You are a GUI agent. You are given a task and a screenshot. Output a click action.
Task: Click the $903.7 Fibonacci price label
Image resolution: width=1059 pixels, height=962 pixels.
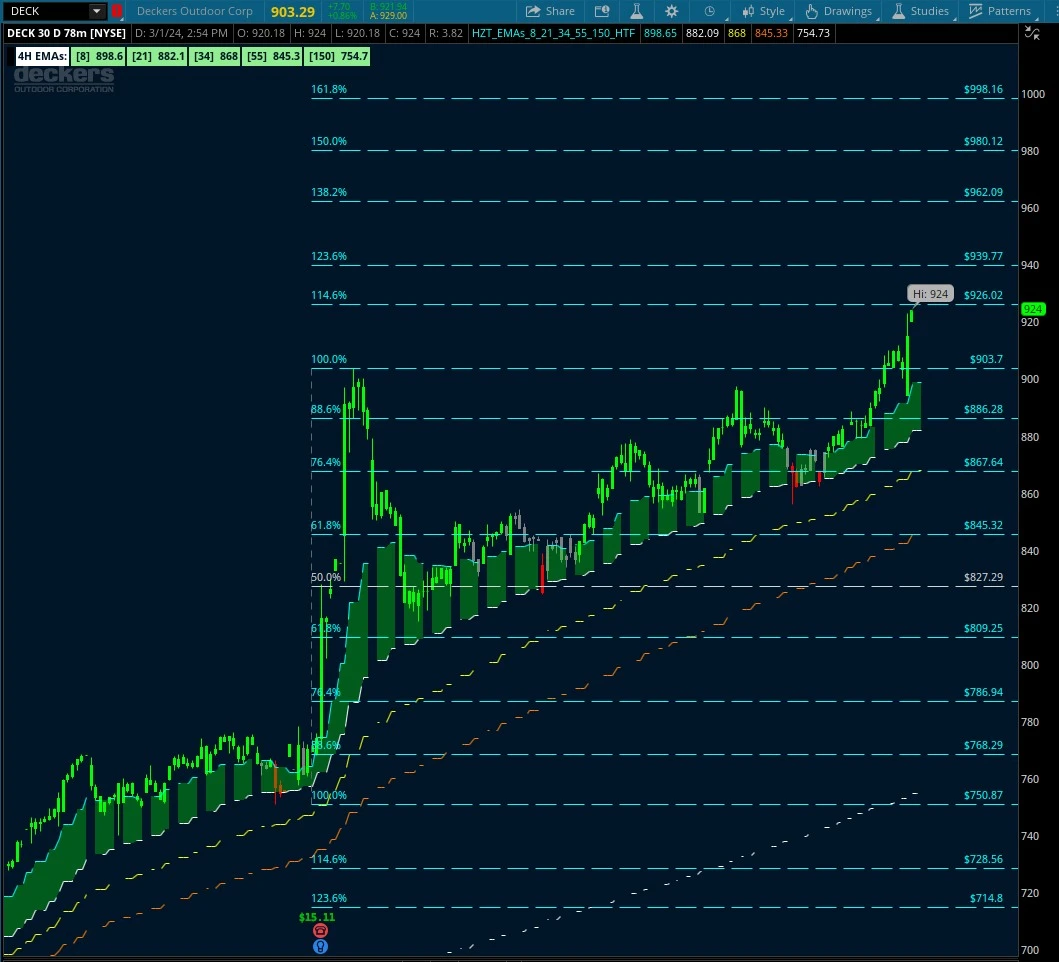[x=986, y=359]
